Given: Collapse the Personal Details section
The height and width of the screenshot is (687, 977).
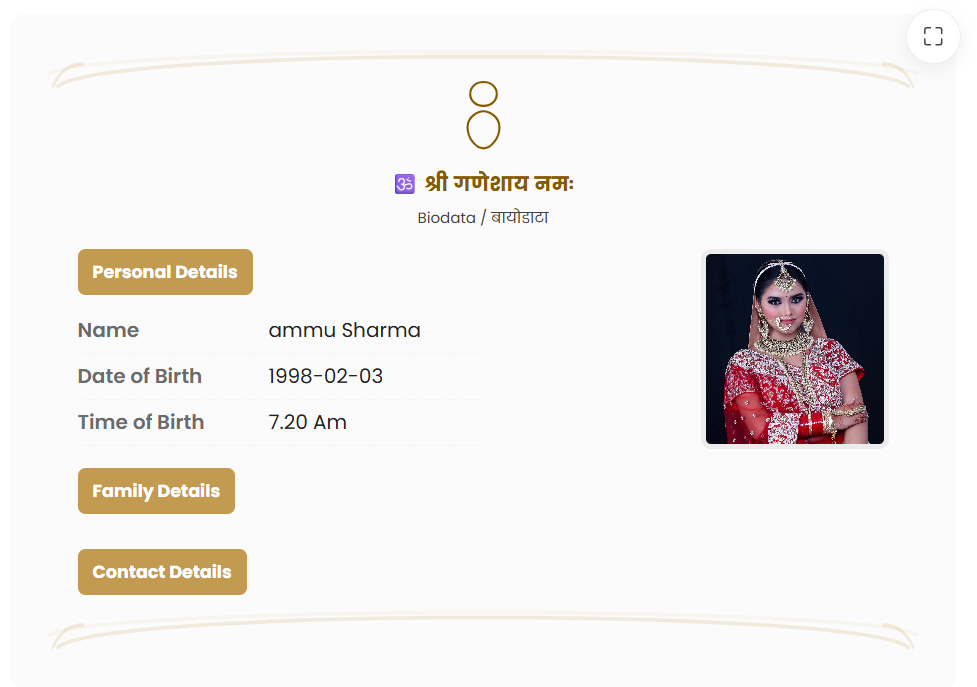Looking at the screenshot, I should tap(165, 271).
